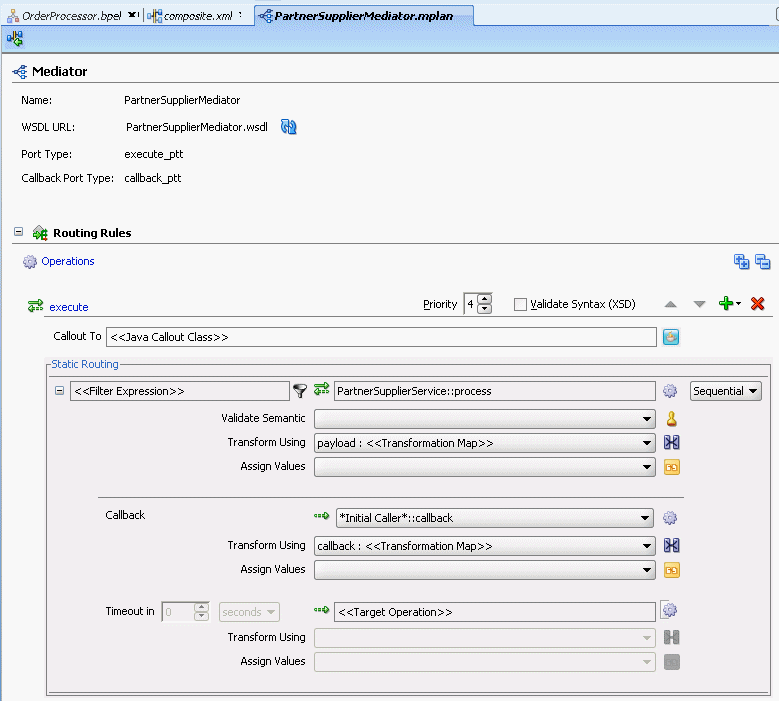779x701 pixels.
Task: Collapse the Routing Rules section
Action: (18, 232)
